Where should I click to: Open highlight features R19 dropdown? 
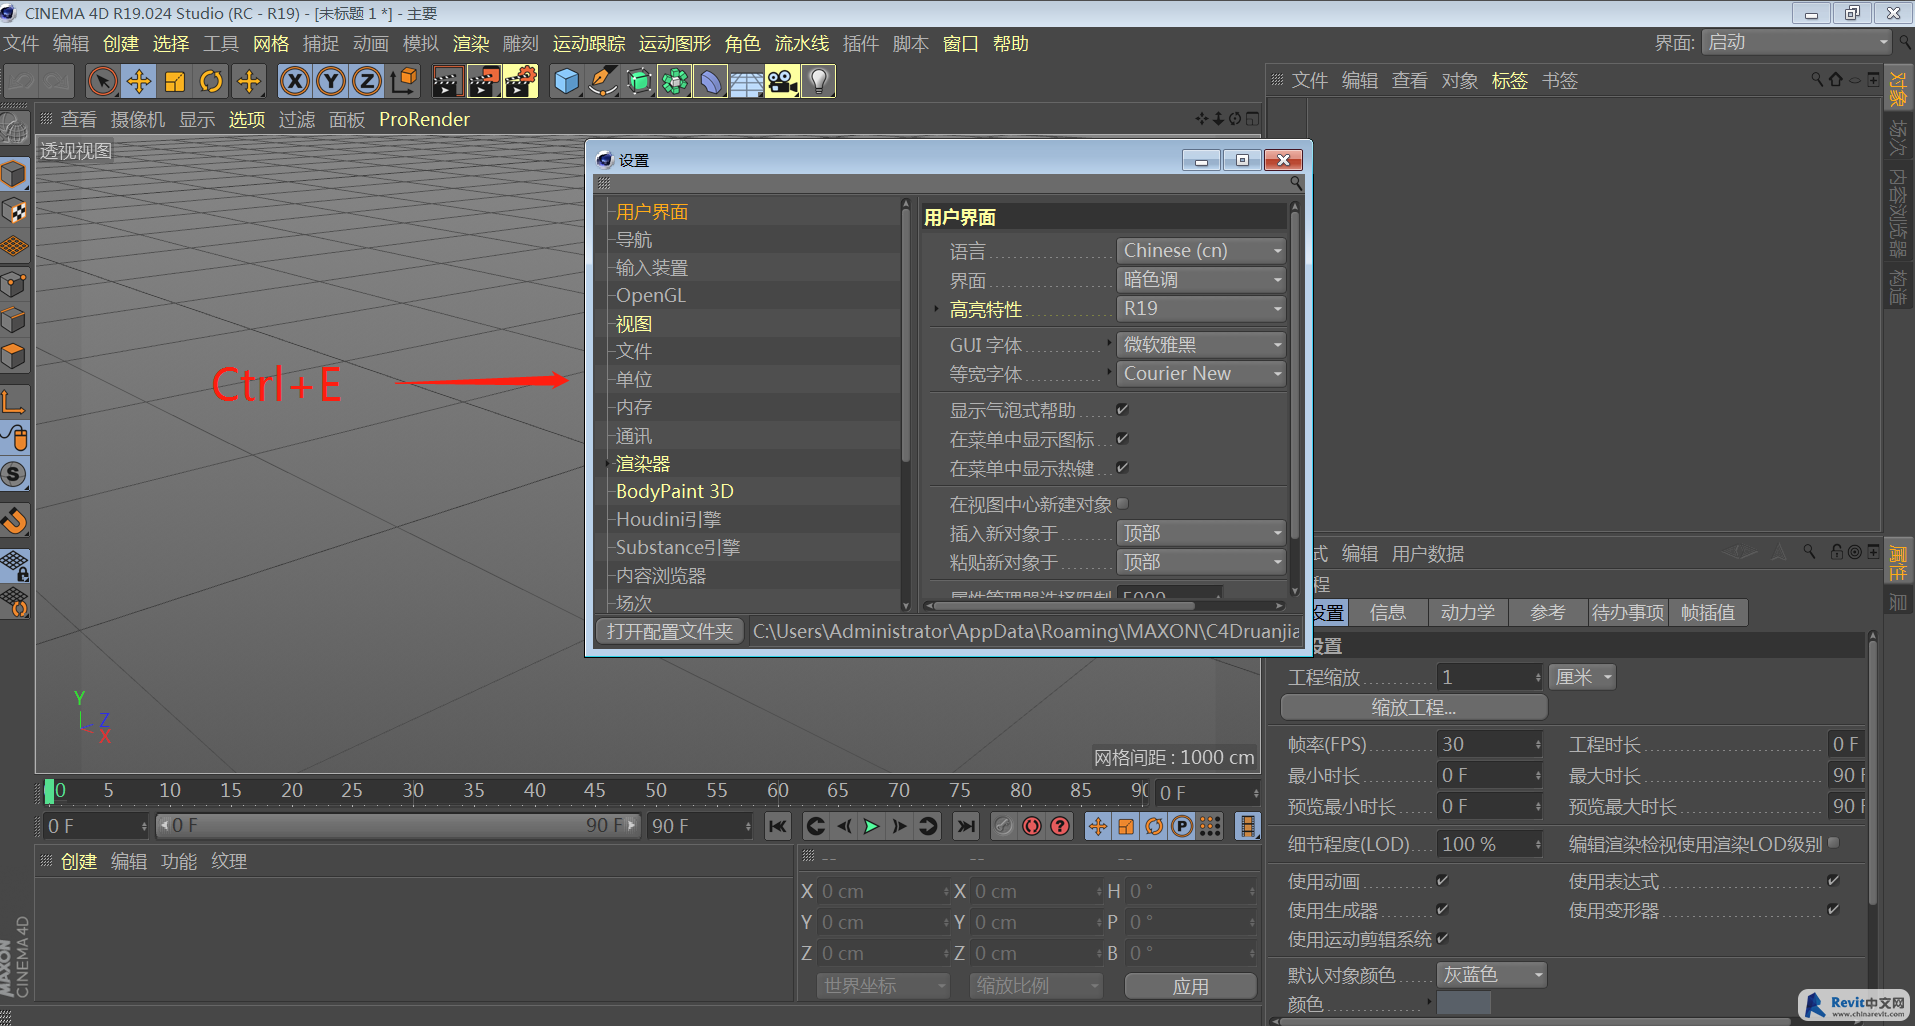[x=1201, y=309]
